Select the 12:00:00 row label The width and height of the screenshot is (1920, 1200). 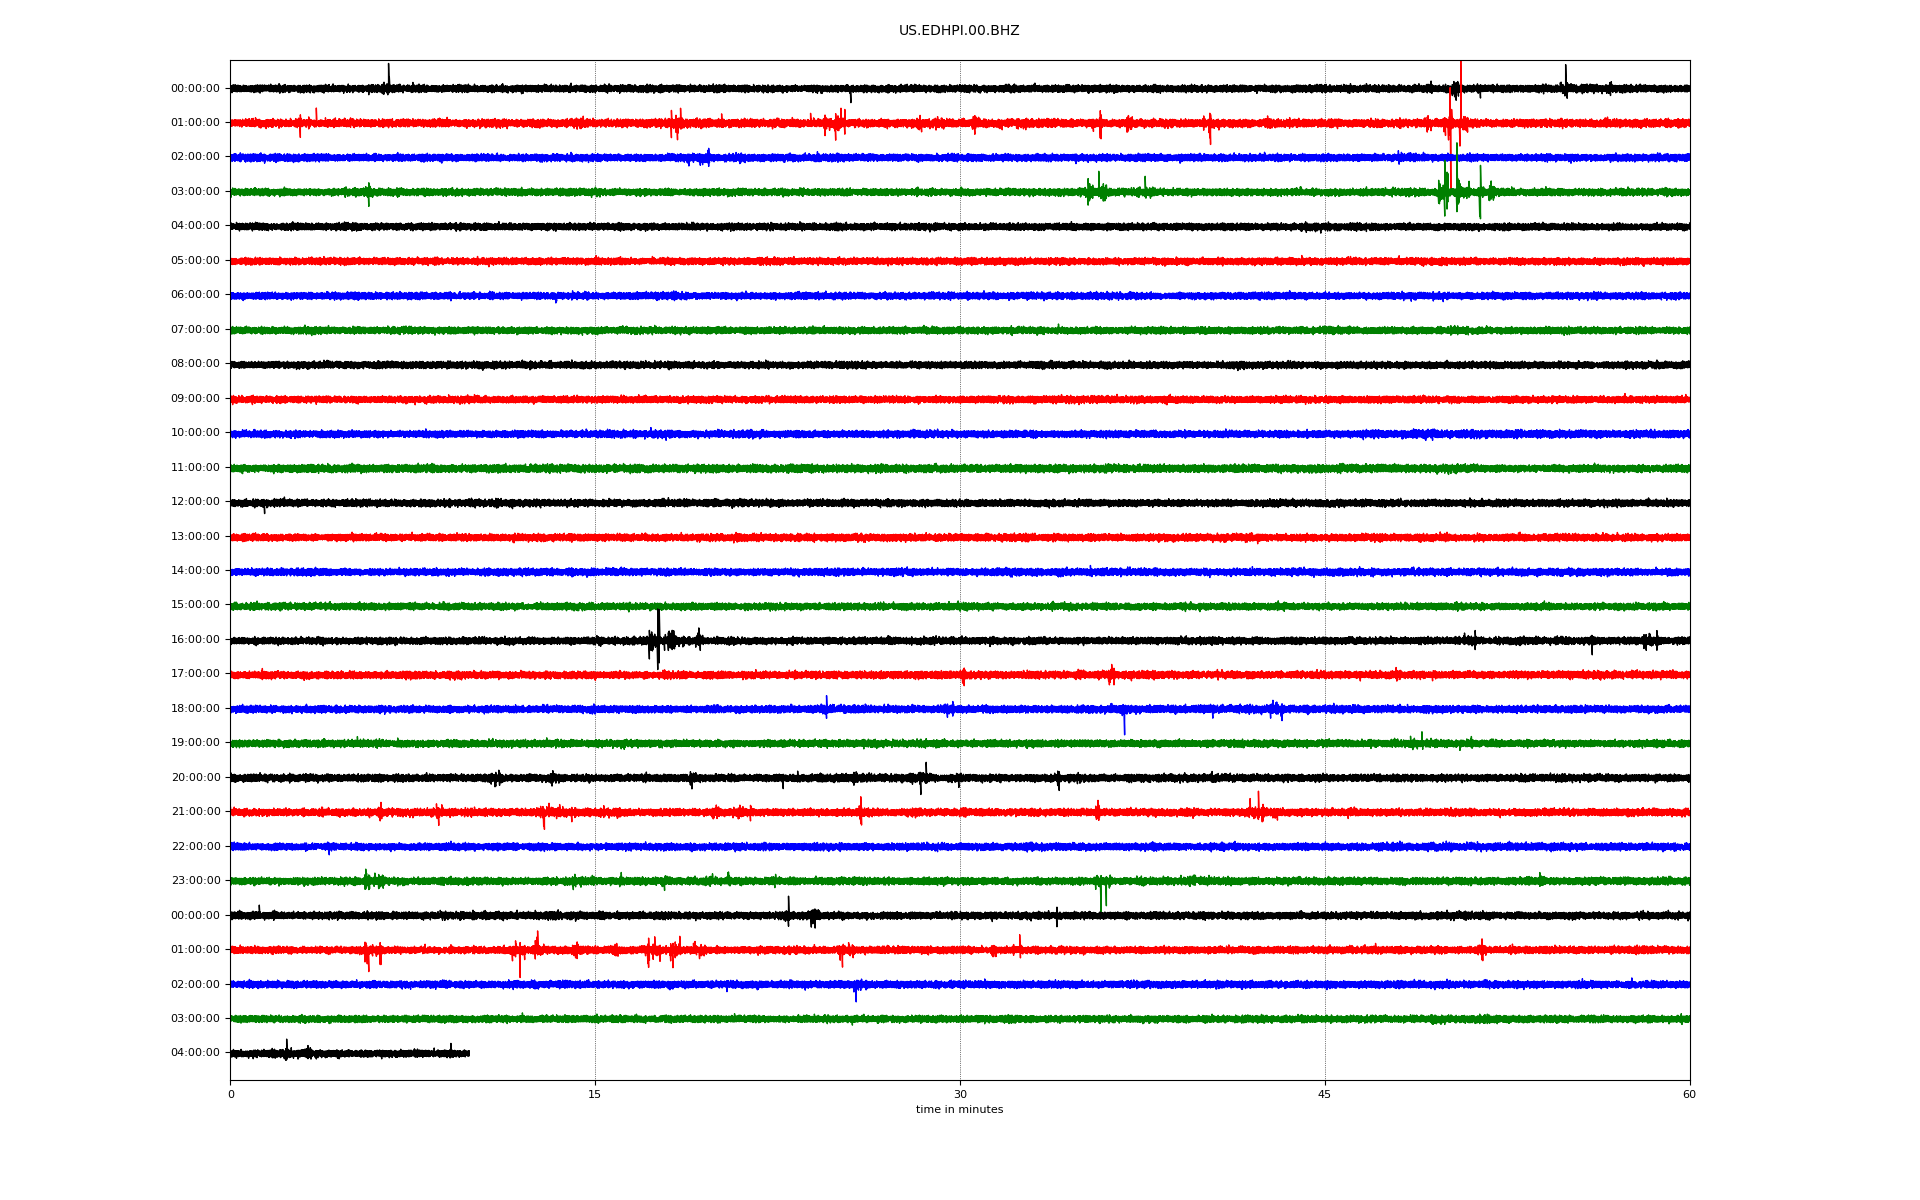(195, 502)
